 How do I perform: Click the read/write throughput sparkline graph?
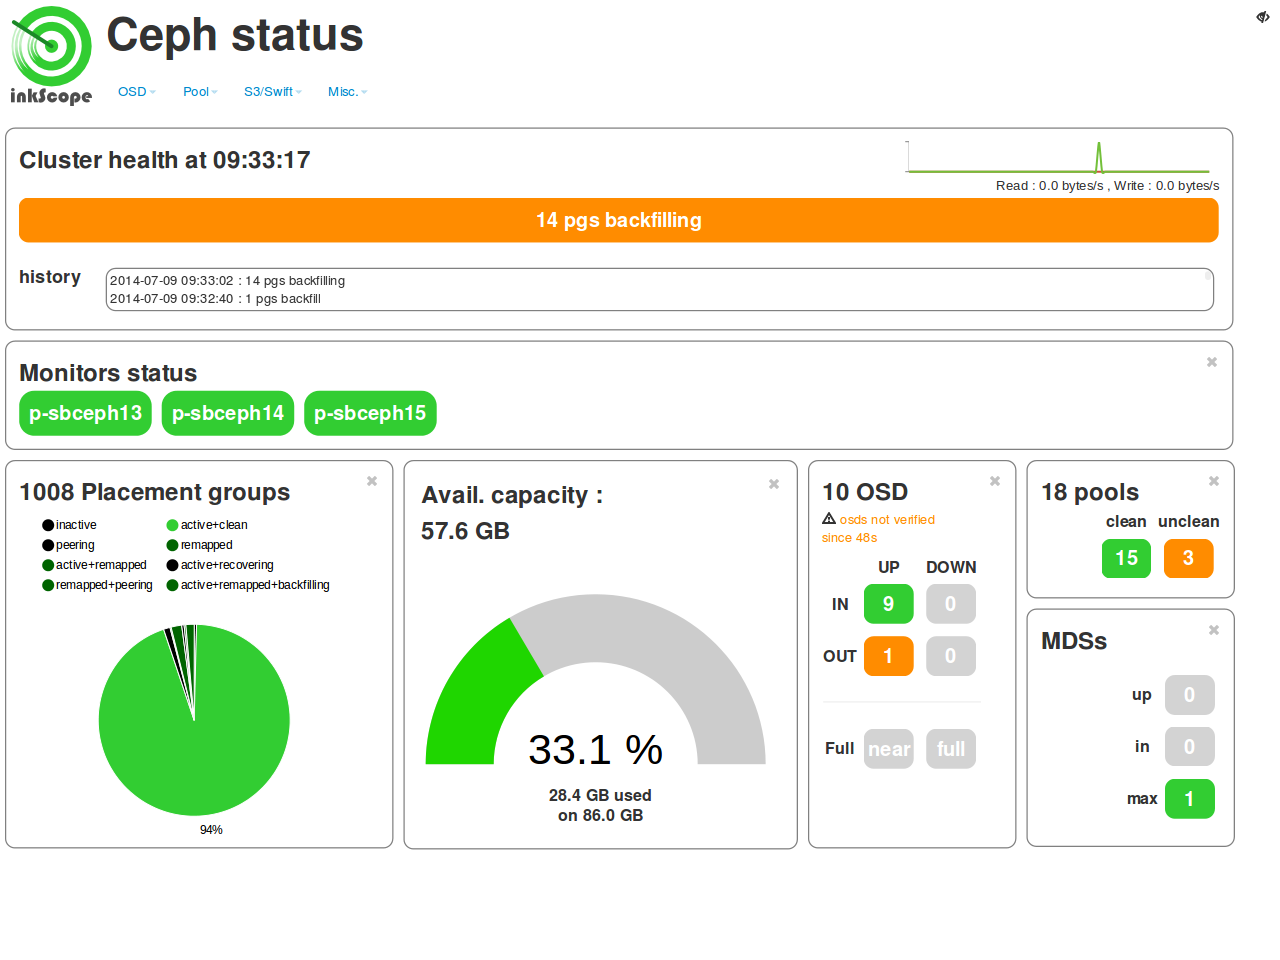pos(1058,158)
